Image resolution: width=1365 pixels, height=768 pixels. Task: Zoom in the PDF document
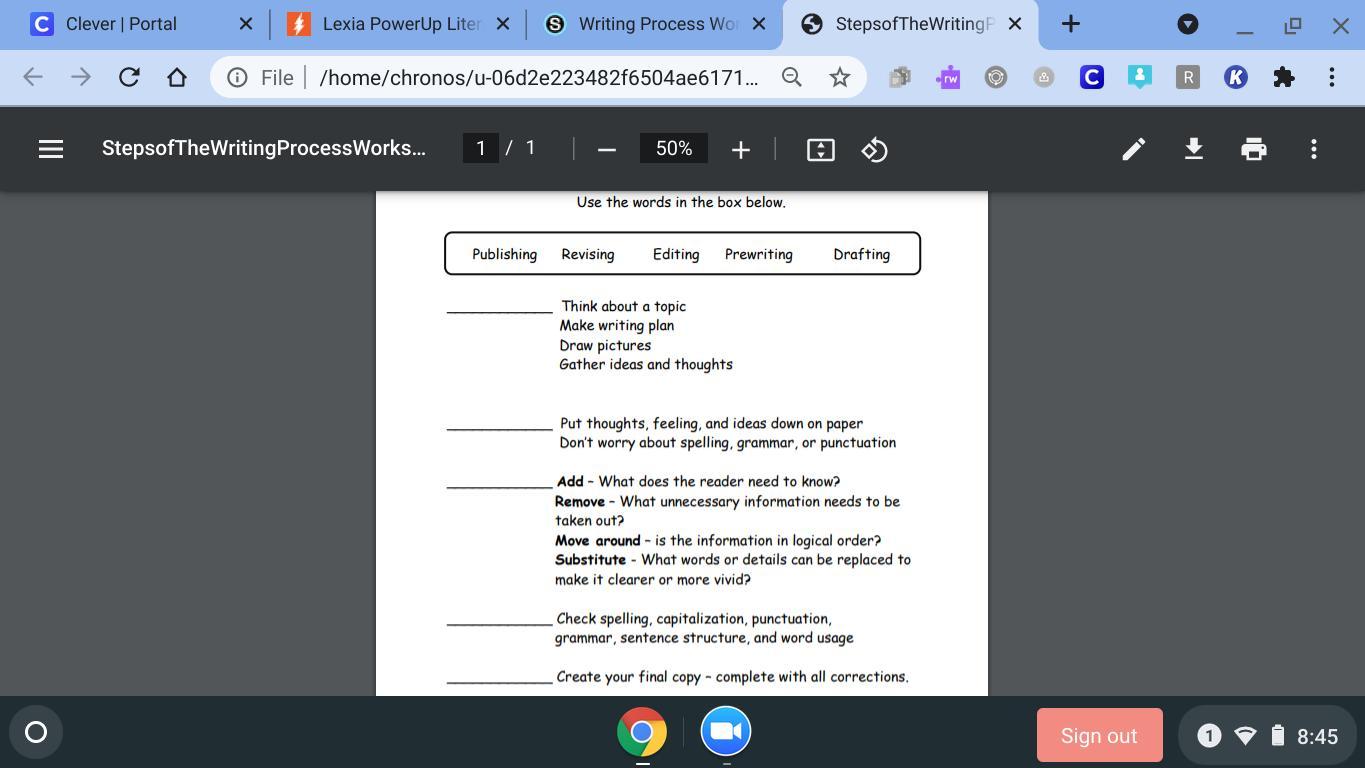pos(740,149)
